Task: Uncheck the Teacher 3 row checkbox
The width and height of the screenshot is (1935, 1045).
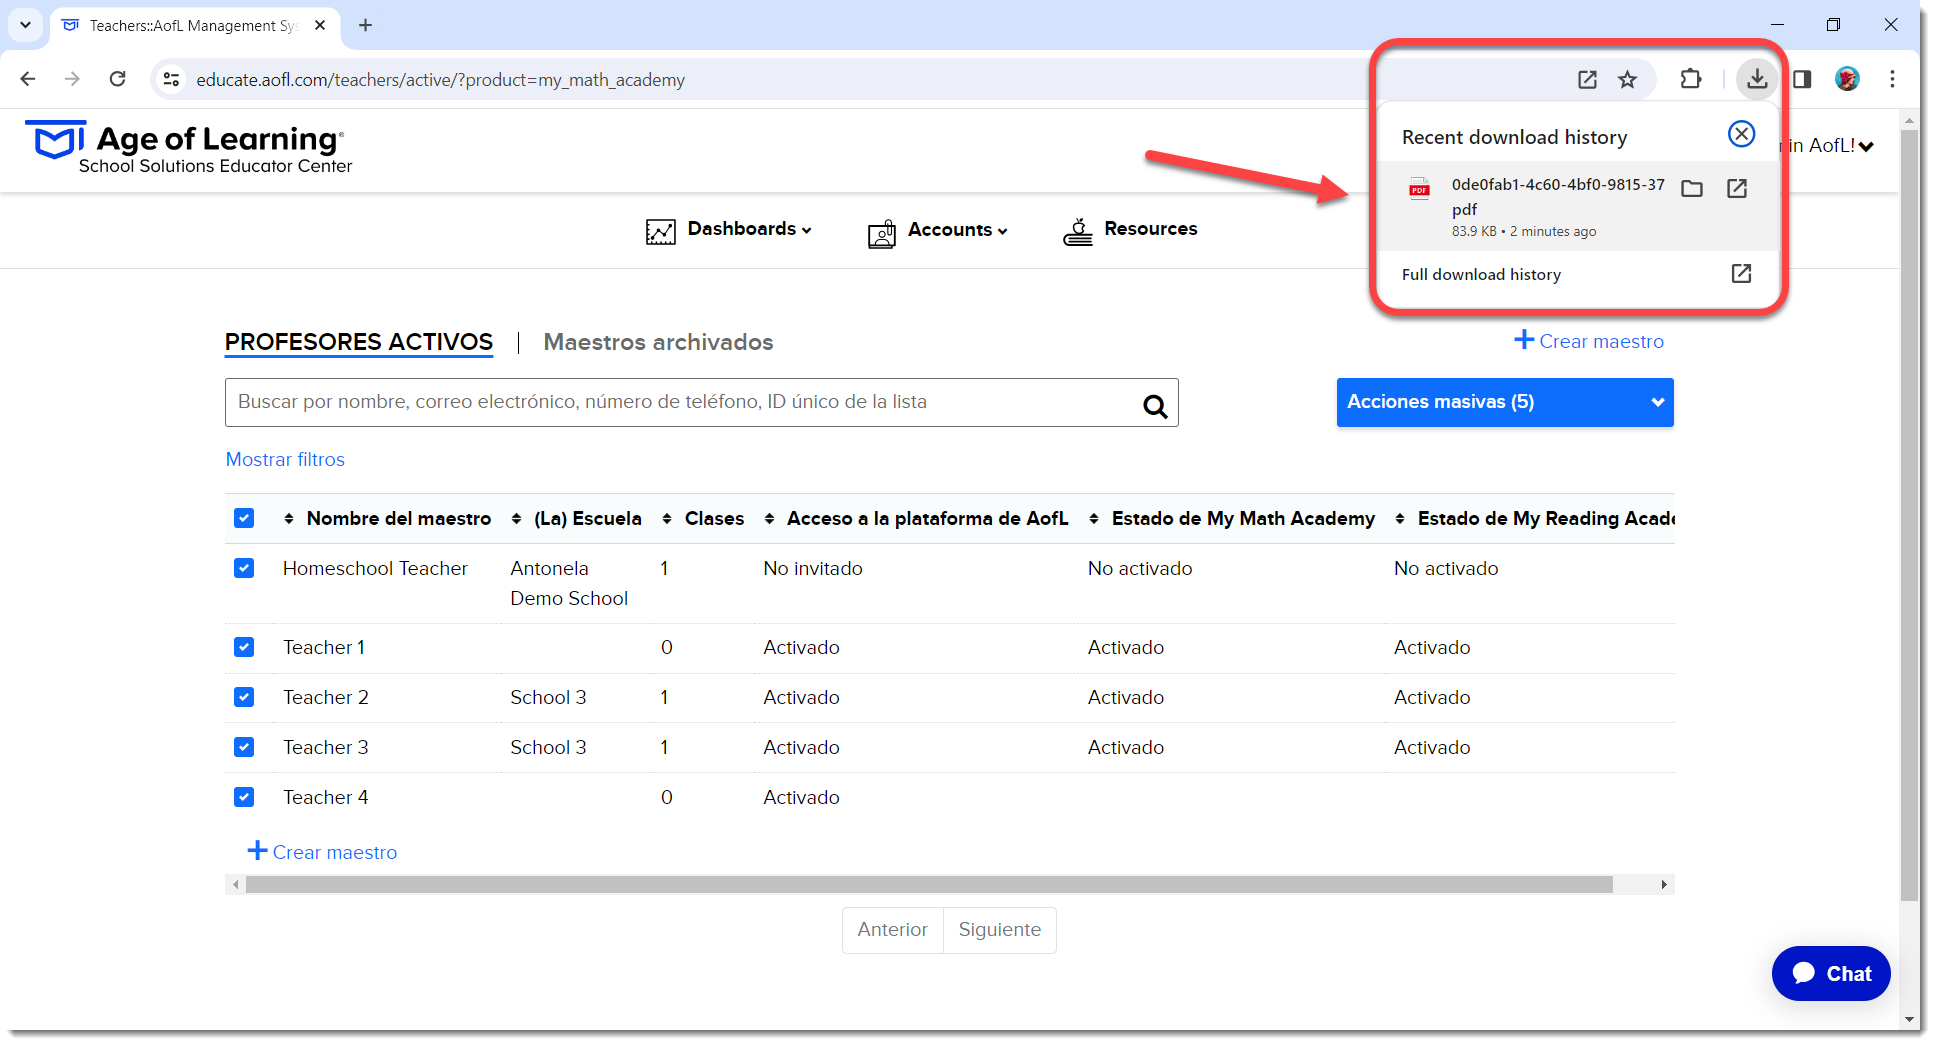Action: click(244, 747)
